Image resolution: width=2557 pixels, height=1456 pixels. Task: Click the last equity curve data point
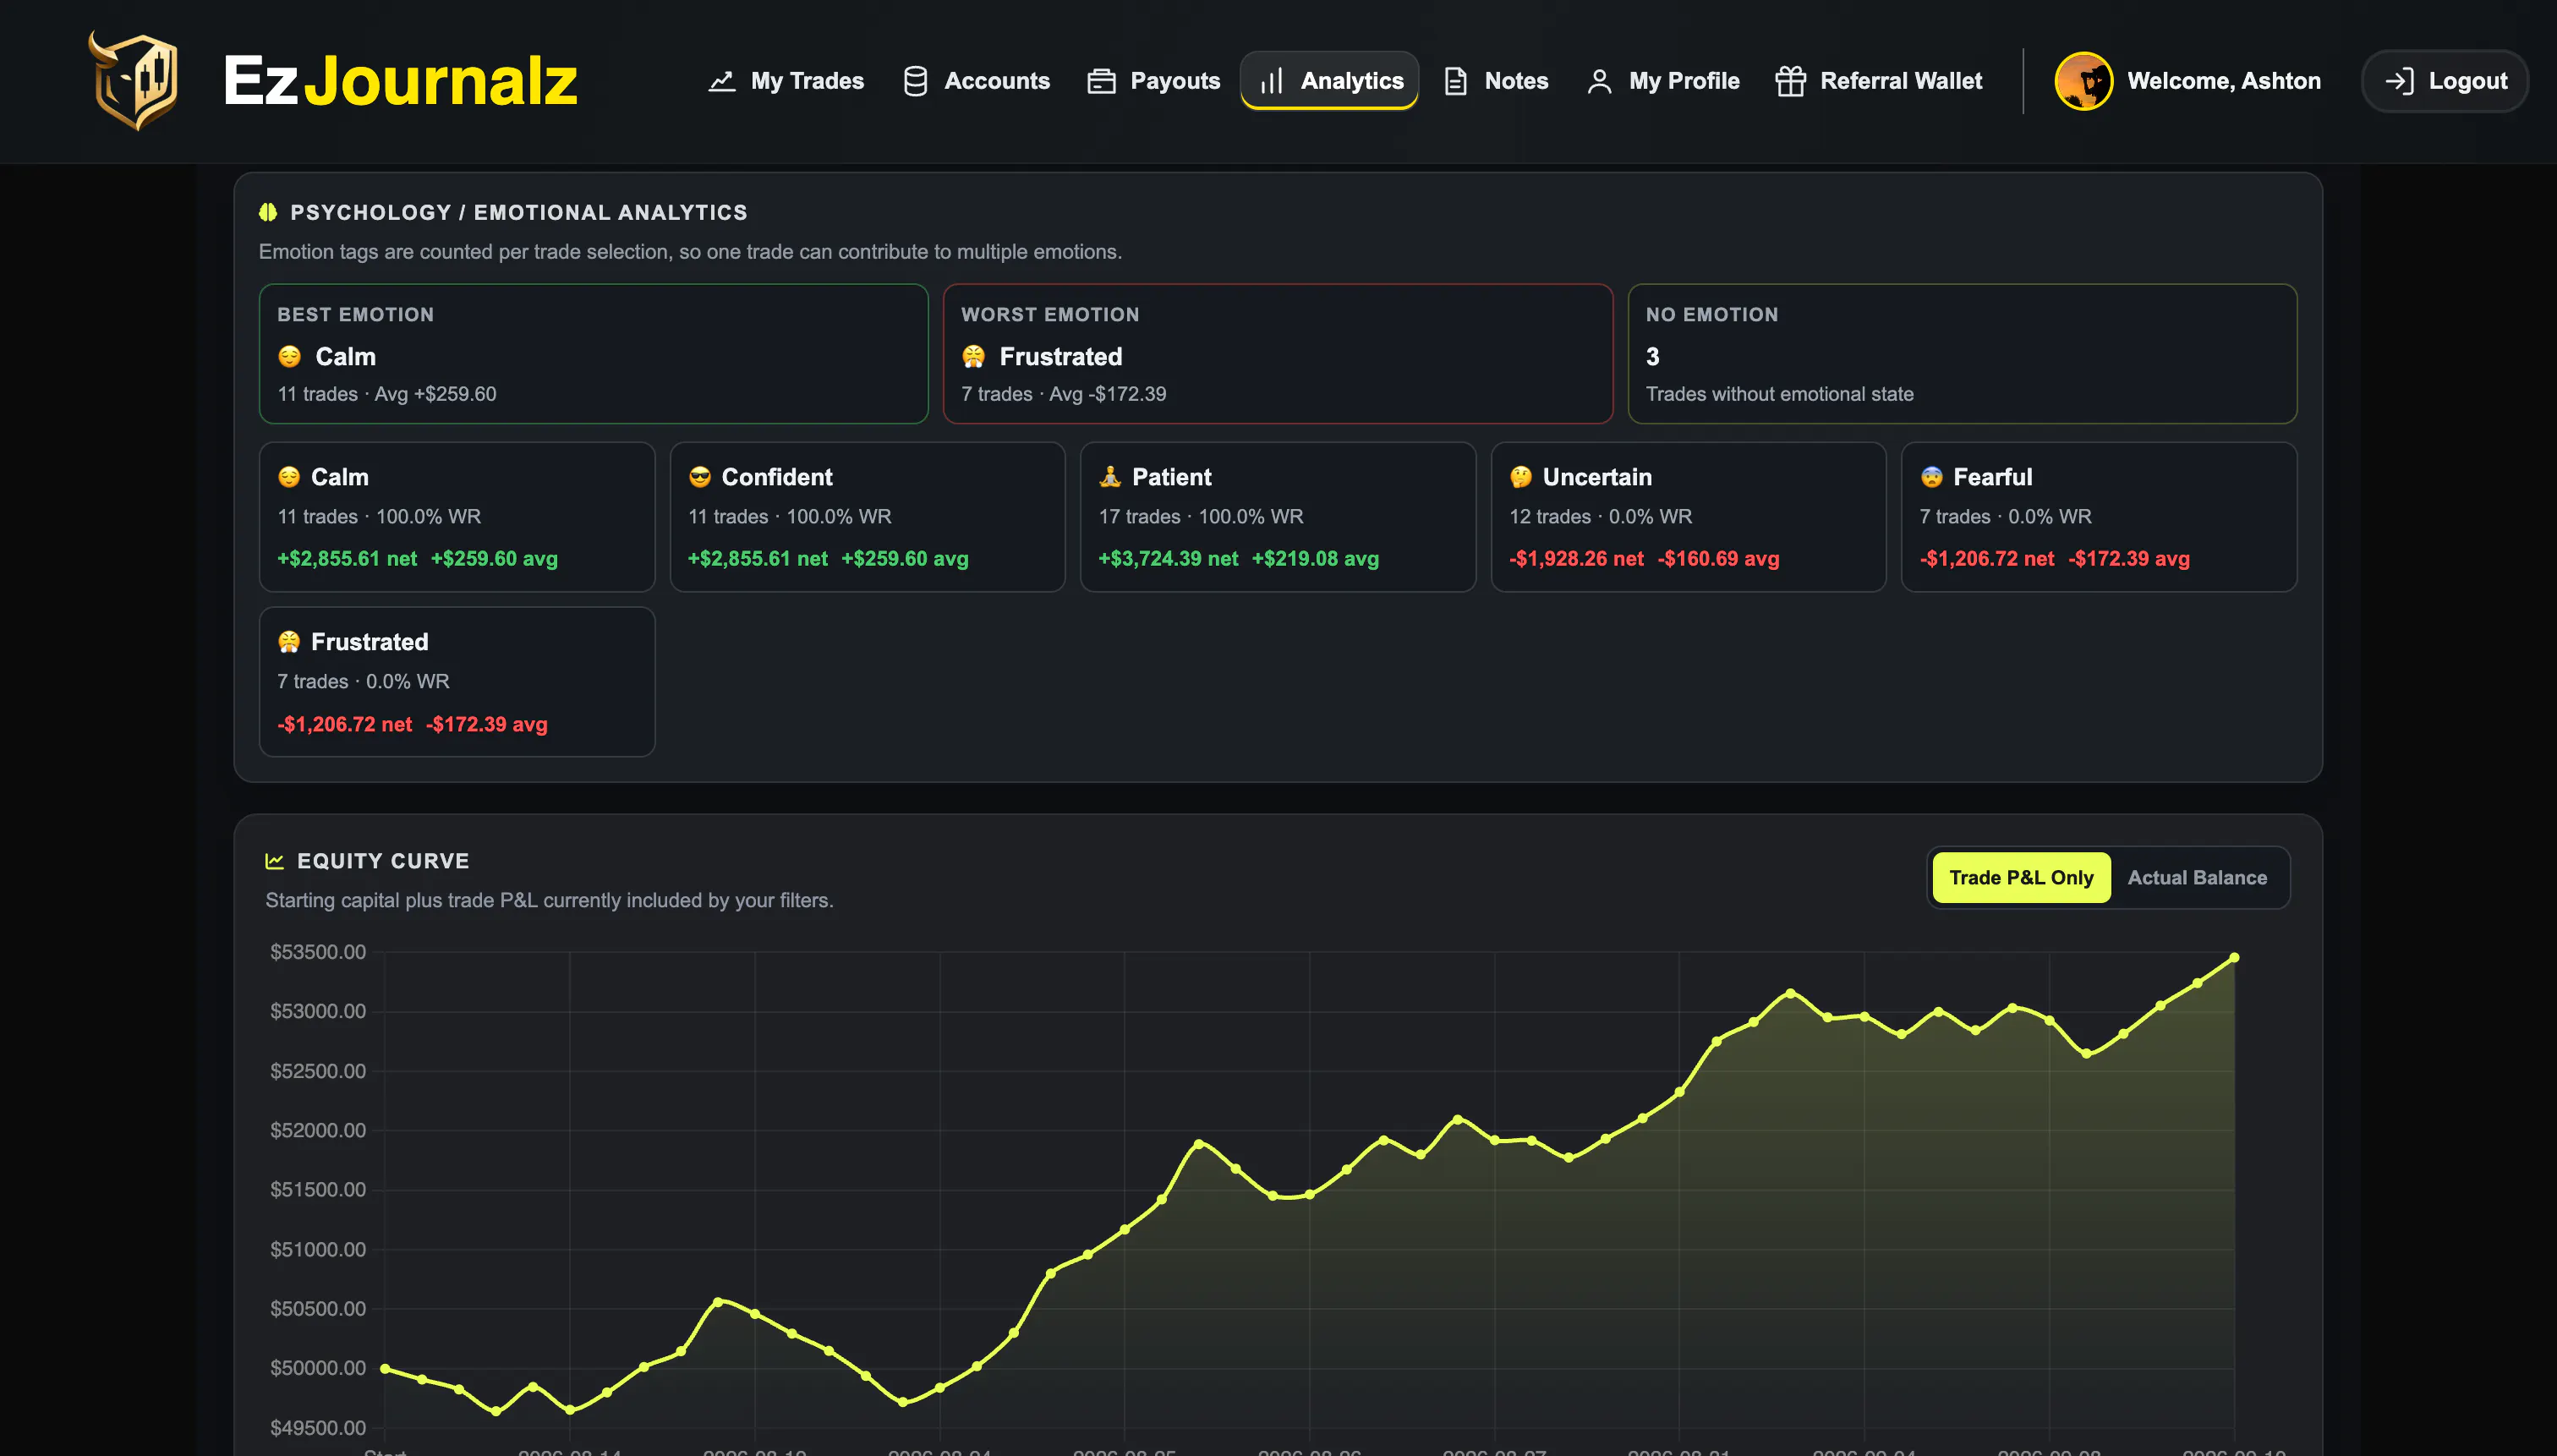2234,958
